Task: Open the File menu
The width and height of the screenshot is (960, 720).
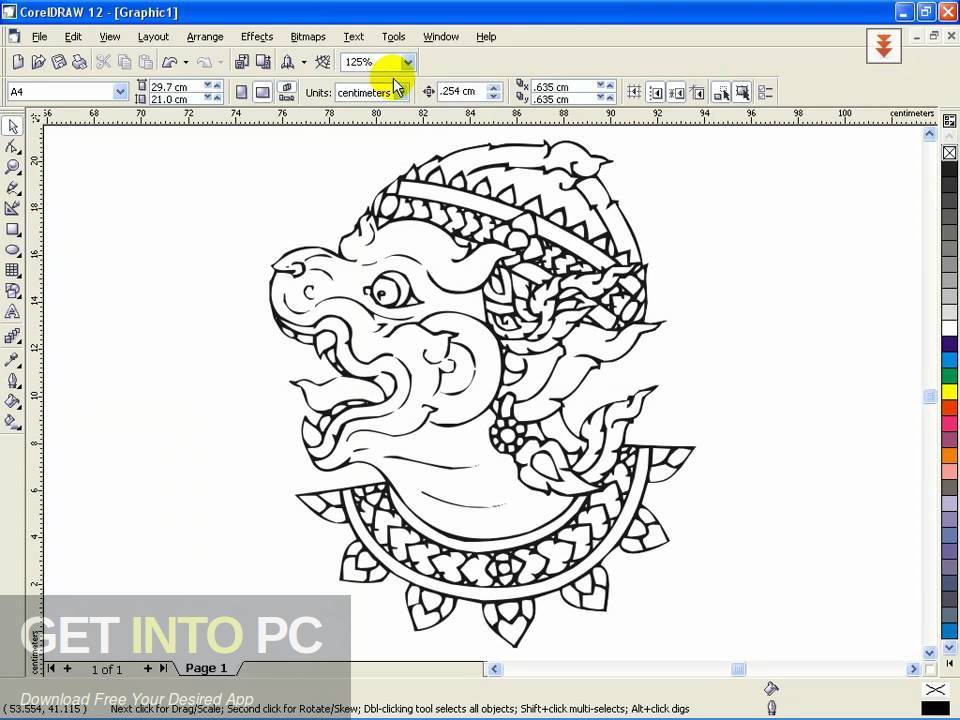Action: [x=39, y=37]
